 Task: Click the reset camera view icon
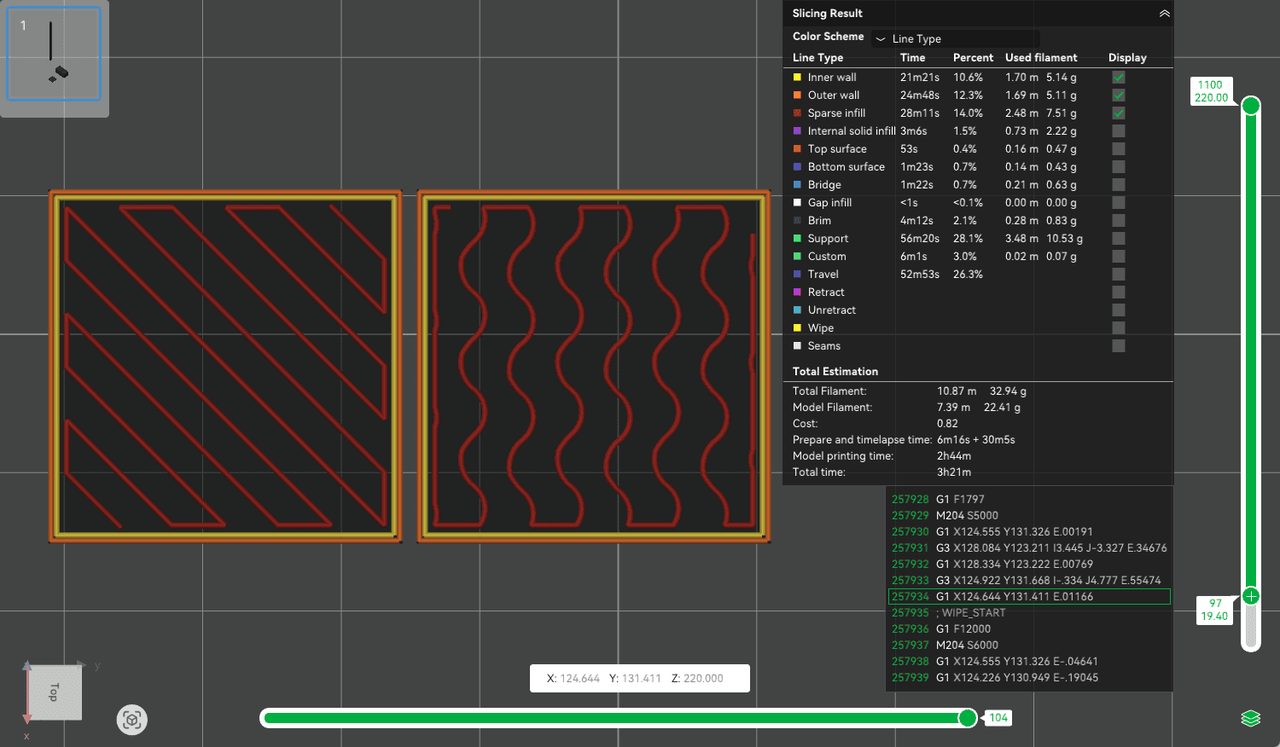132,719
